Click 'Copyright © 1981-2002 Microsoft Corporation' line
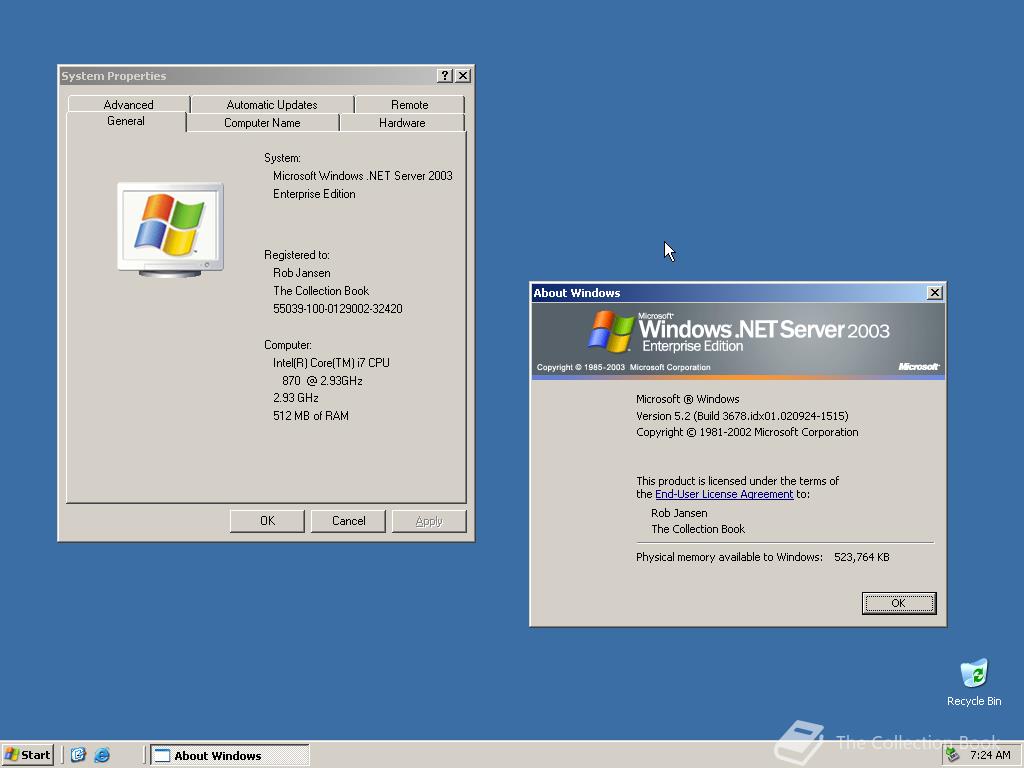Screen dimensions: 1024x768 [x=747, y=432]
